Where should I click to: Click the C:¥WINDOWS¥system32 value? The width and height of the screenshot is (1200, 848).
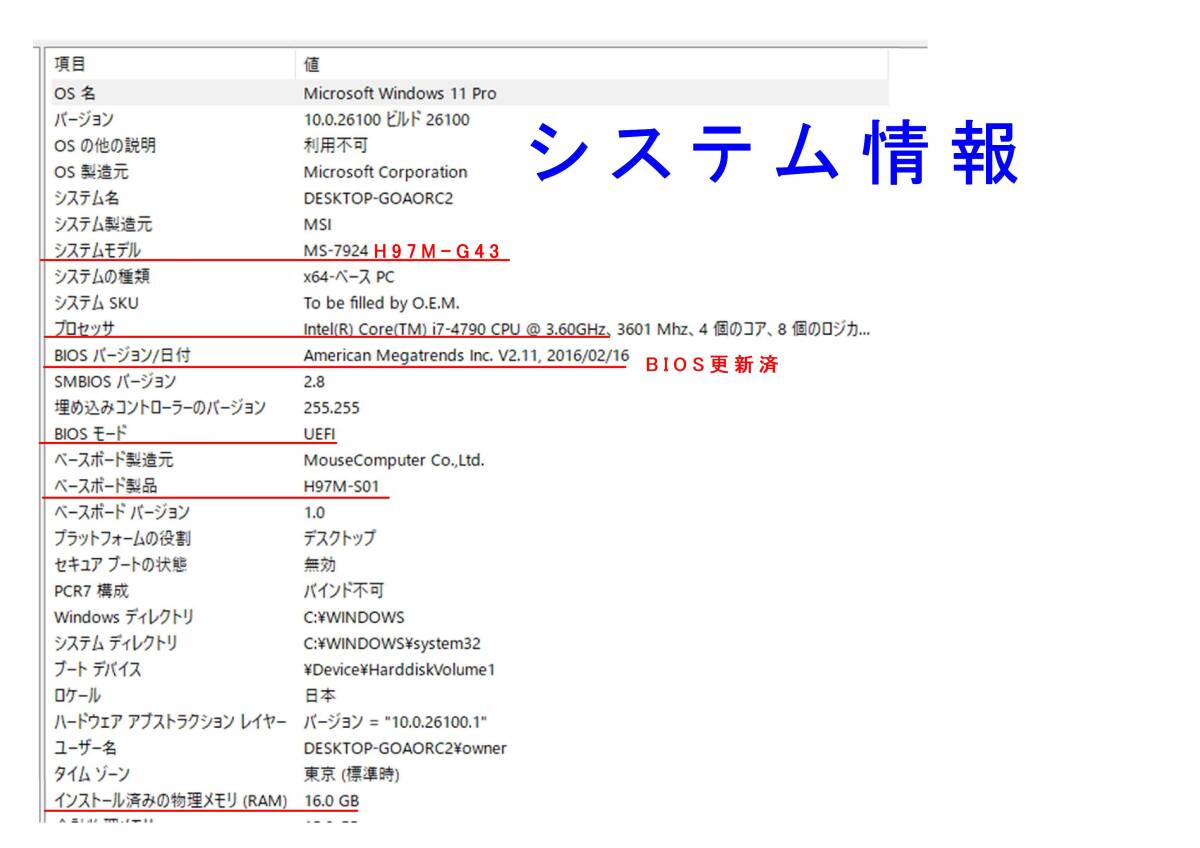pos(392,643)
